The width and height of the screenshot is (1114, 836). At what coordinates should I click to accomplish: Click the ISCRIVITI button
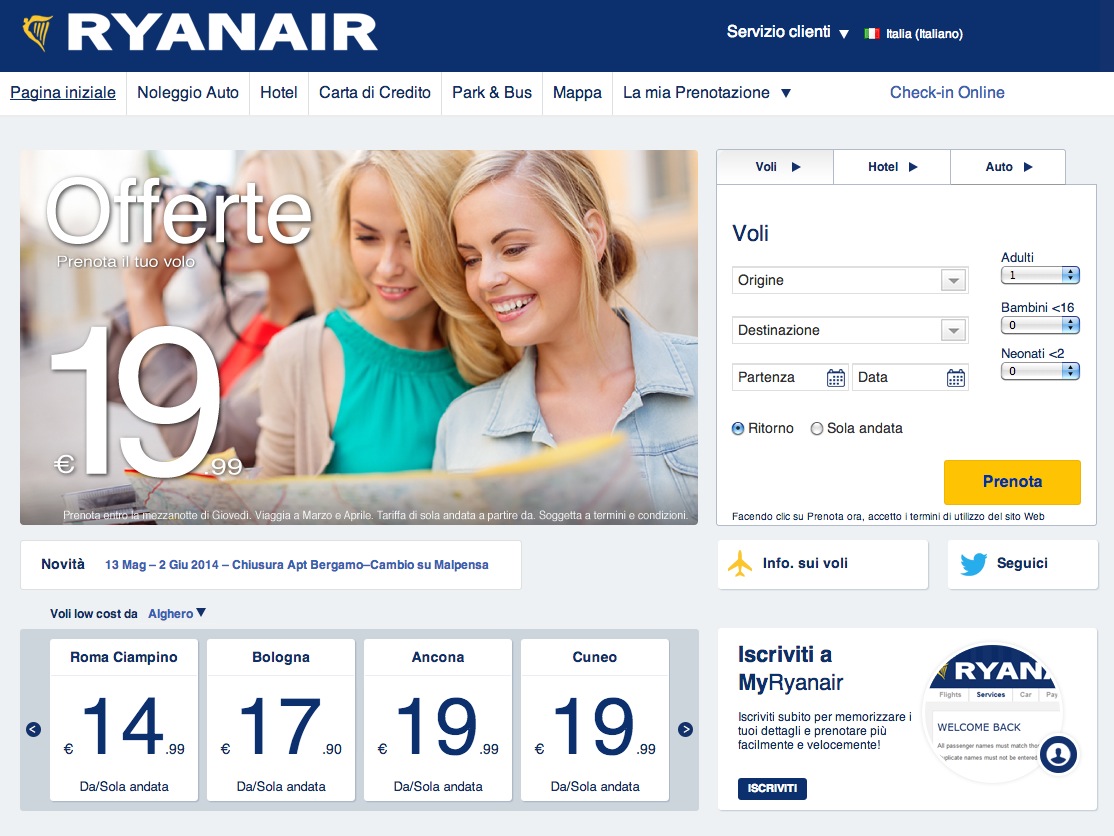click(772, 788)
